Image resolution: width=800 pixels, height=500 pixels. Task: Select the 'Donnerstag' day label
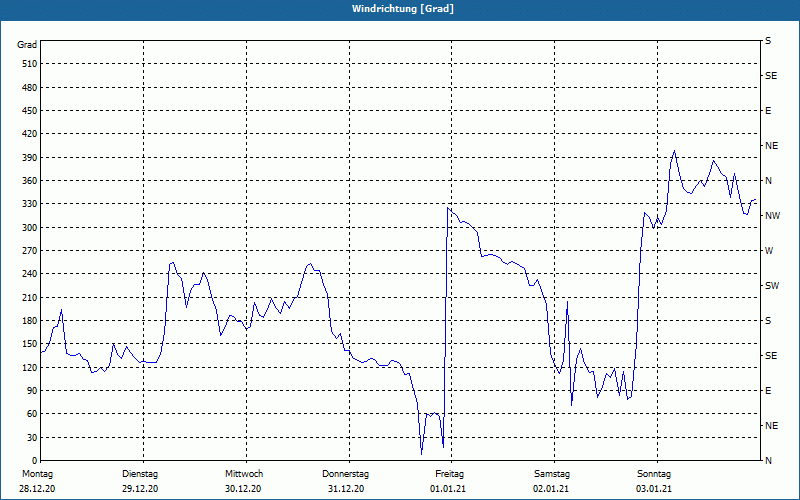coord(345,474)
